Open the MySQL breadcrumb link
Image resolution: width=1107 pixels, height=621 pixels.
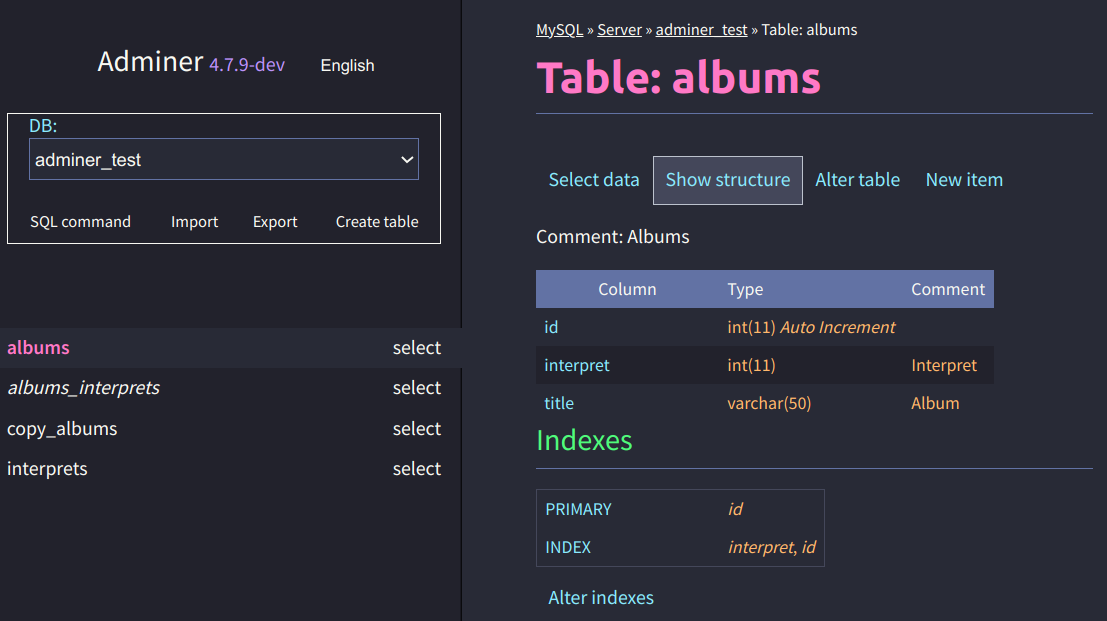tap(559, 29)
